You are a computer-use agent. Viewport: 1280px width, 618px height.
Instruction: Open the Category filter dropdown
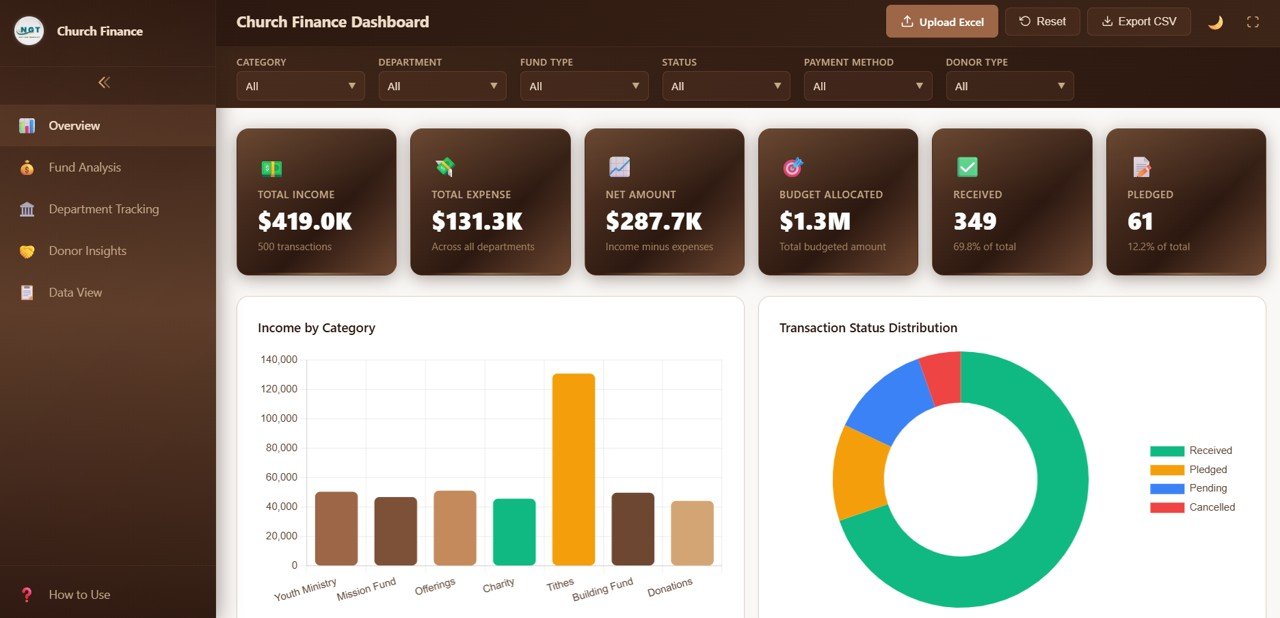pyautogui.click(x=300, y=86)
